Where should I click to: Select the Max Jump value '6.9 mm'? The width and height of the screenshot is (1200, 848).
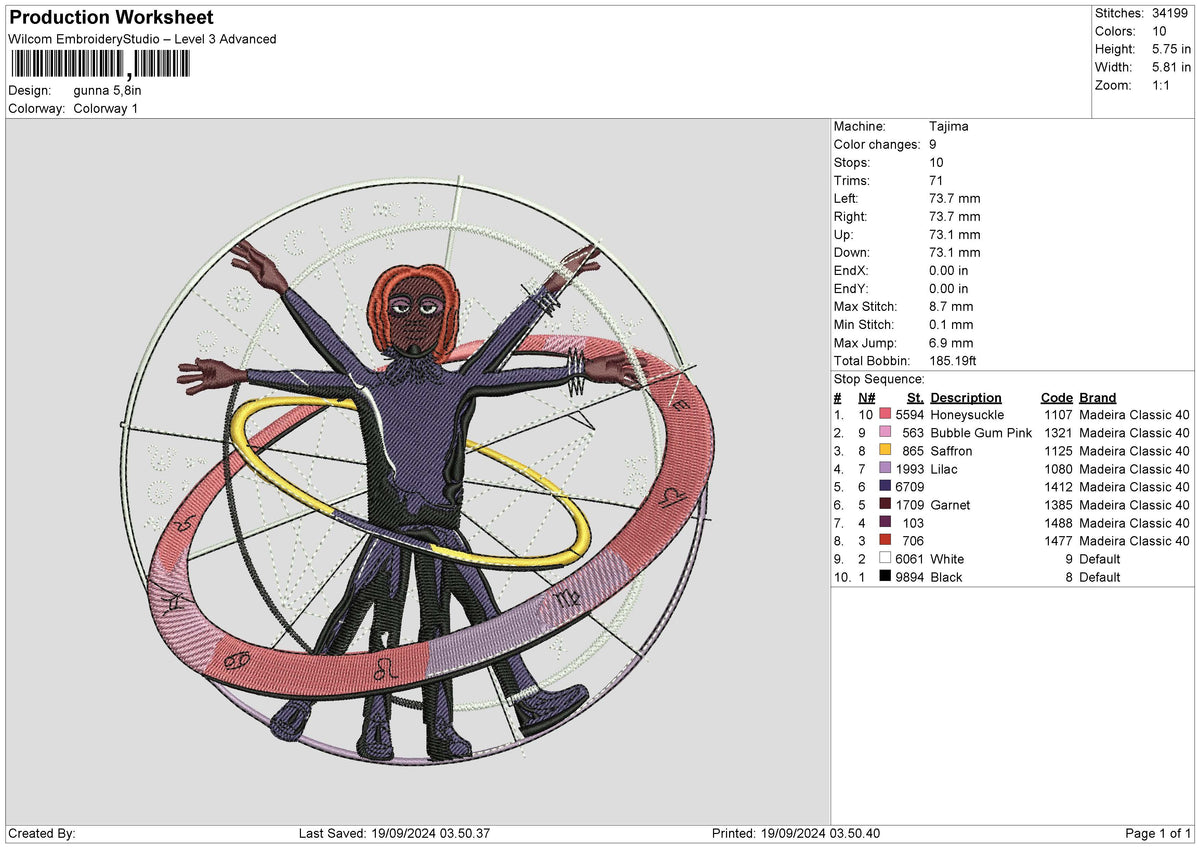[x=951, y=342]
